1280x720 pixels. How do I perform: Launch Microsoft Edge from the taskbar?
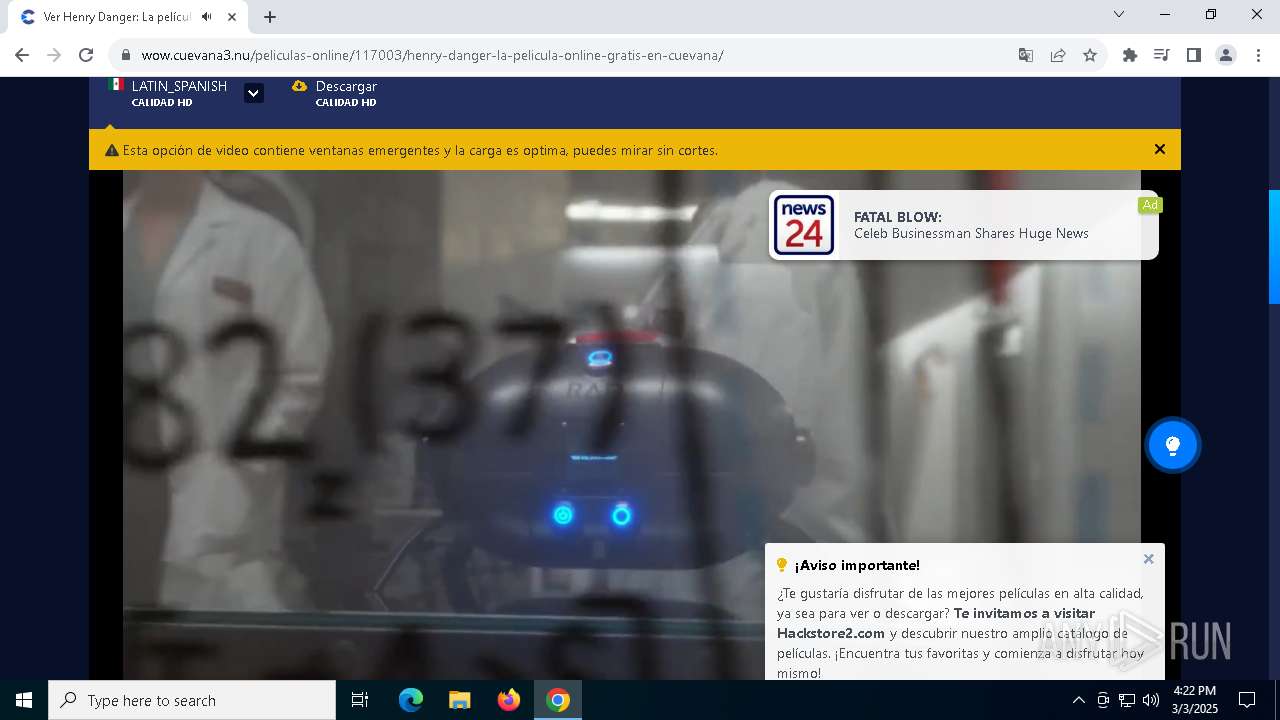pyautogui.click(x=411, y=700)
